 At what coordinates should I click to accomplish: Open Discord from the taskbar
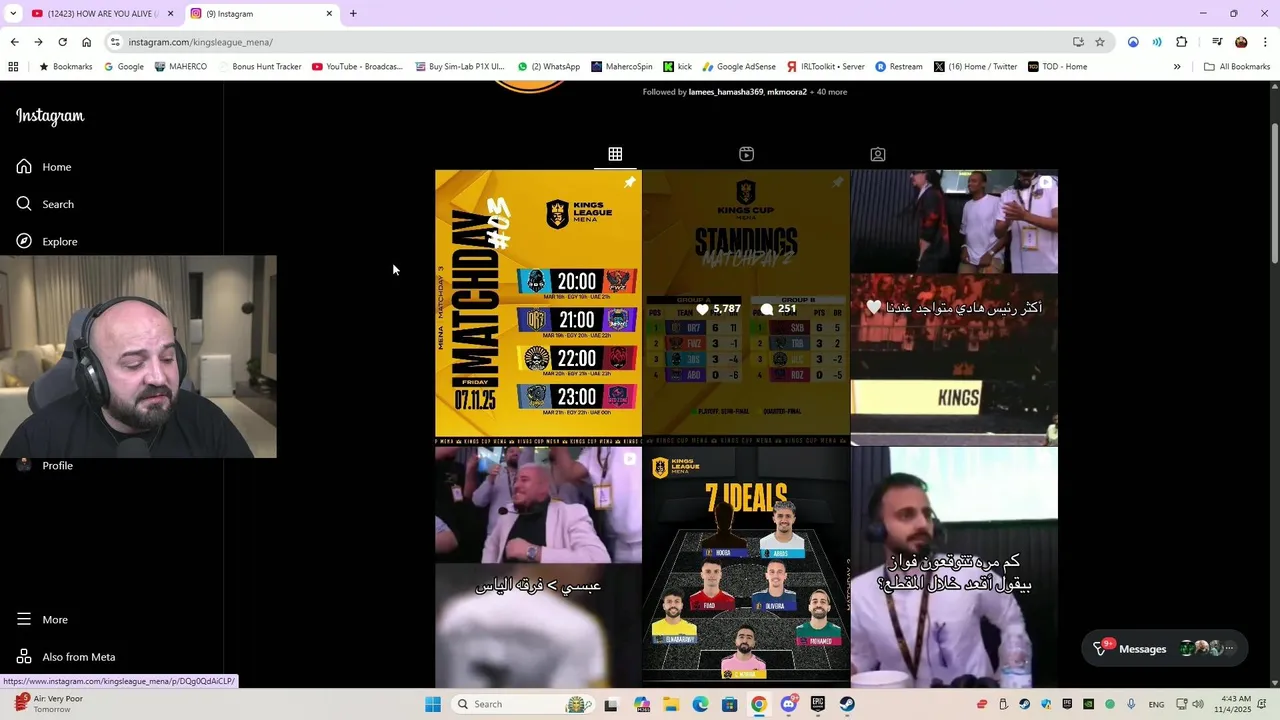click(x=788, y=704)
